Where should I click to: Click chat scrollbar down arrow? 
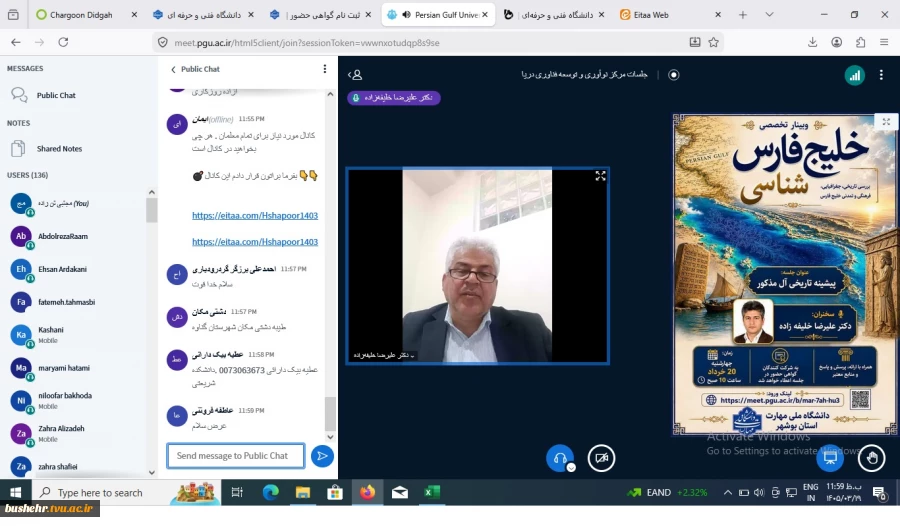coord(330,437)
